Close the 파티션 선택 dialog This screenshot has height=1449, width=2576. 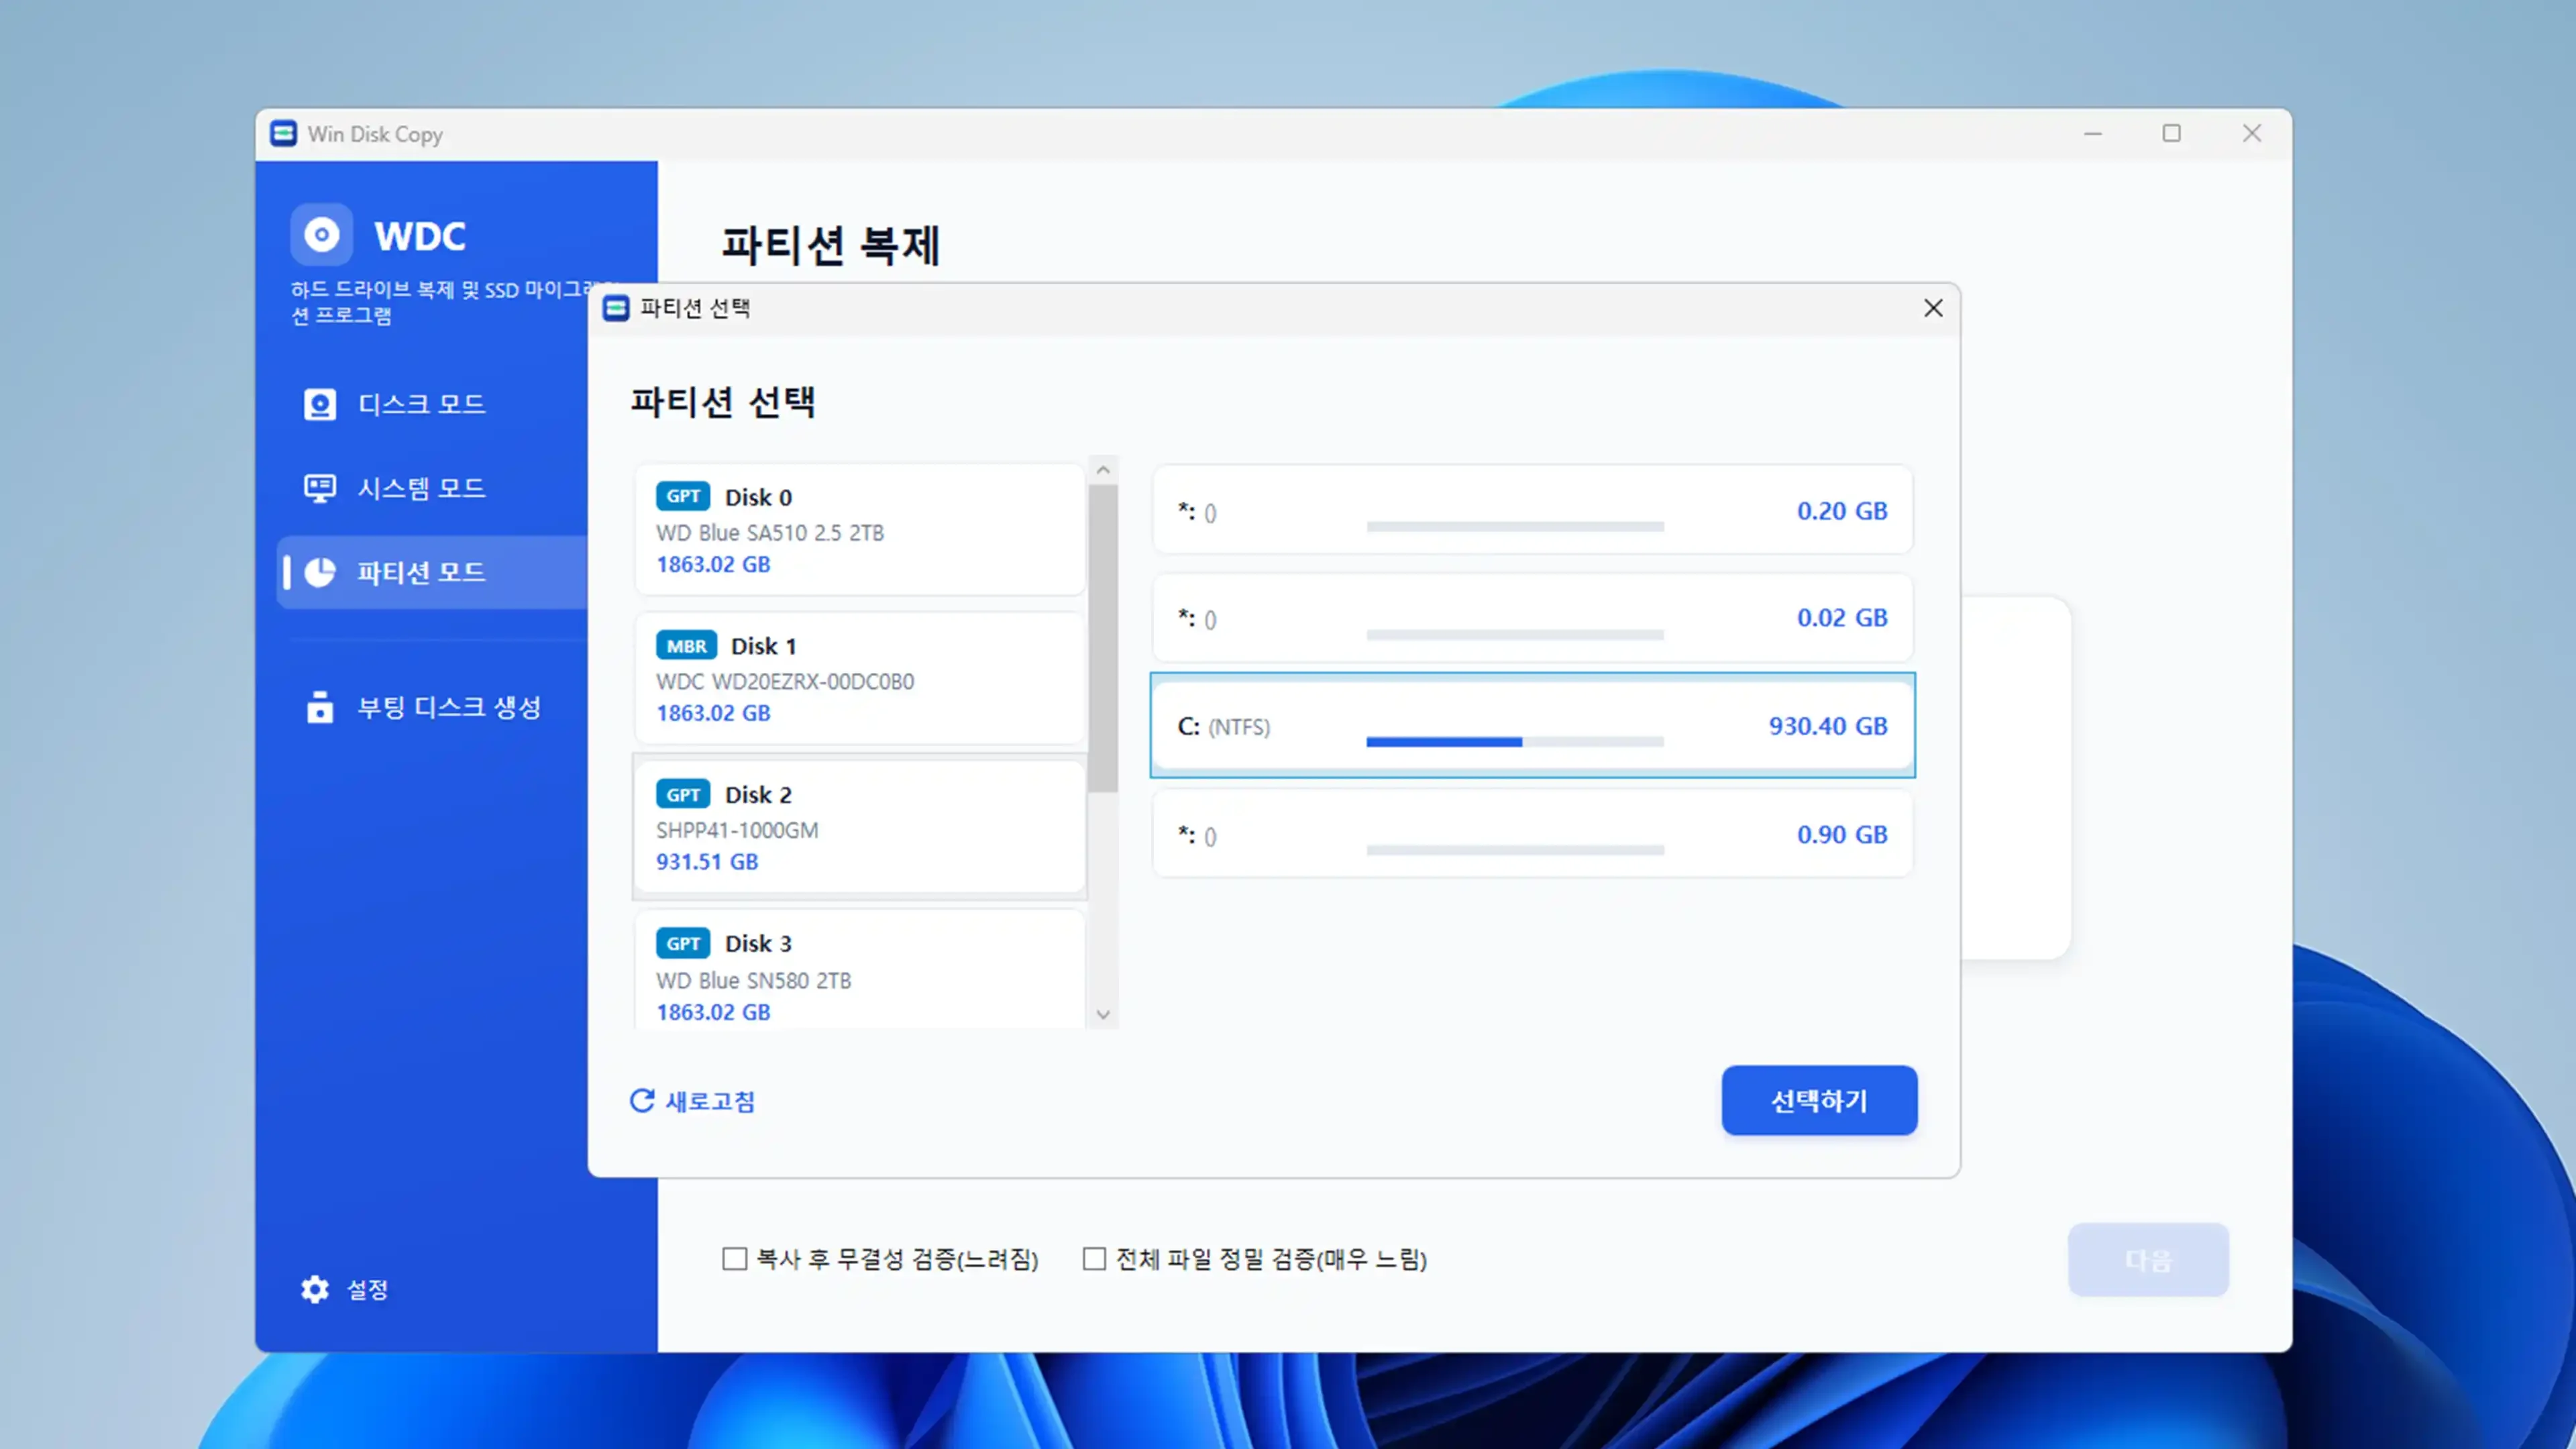(1933, 308)
